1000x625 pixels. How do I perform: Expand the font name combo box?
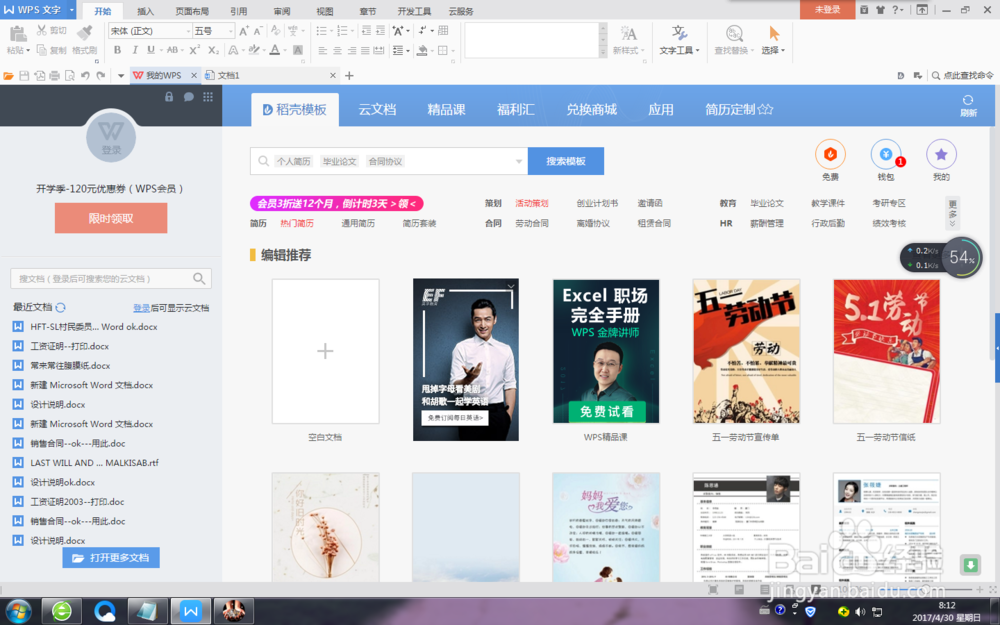click(189, 33)
